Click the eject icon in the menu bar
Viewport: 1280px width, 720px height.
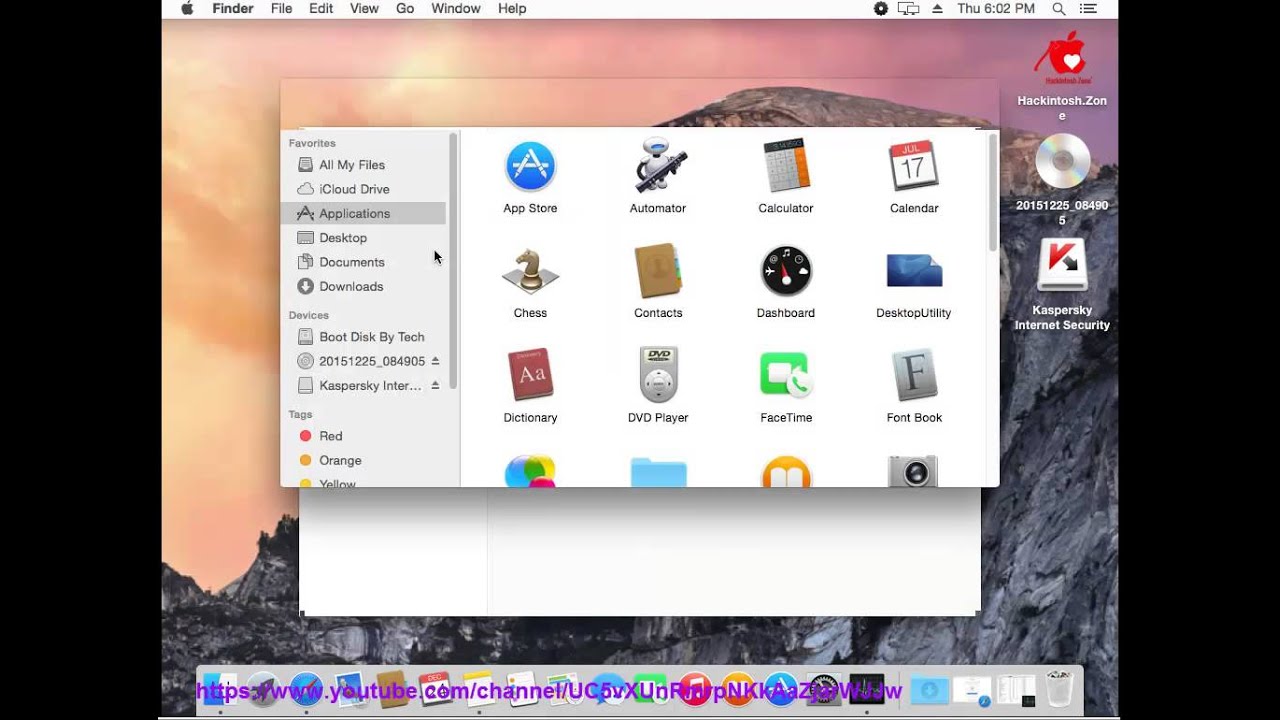click(x=937, y=8)
